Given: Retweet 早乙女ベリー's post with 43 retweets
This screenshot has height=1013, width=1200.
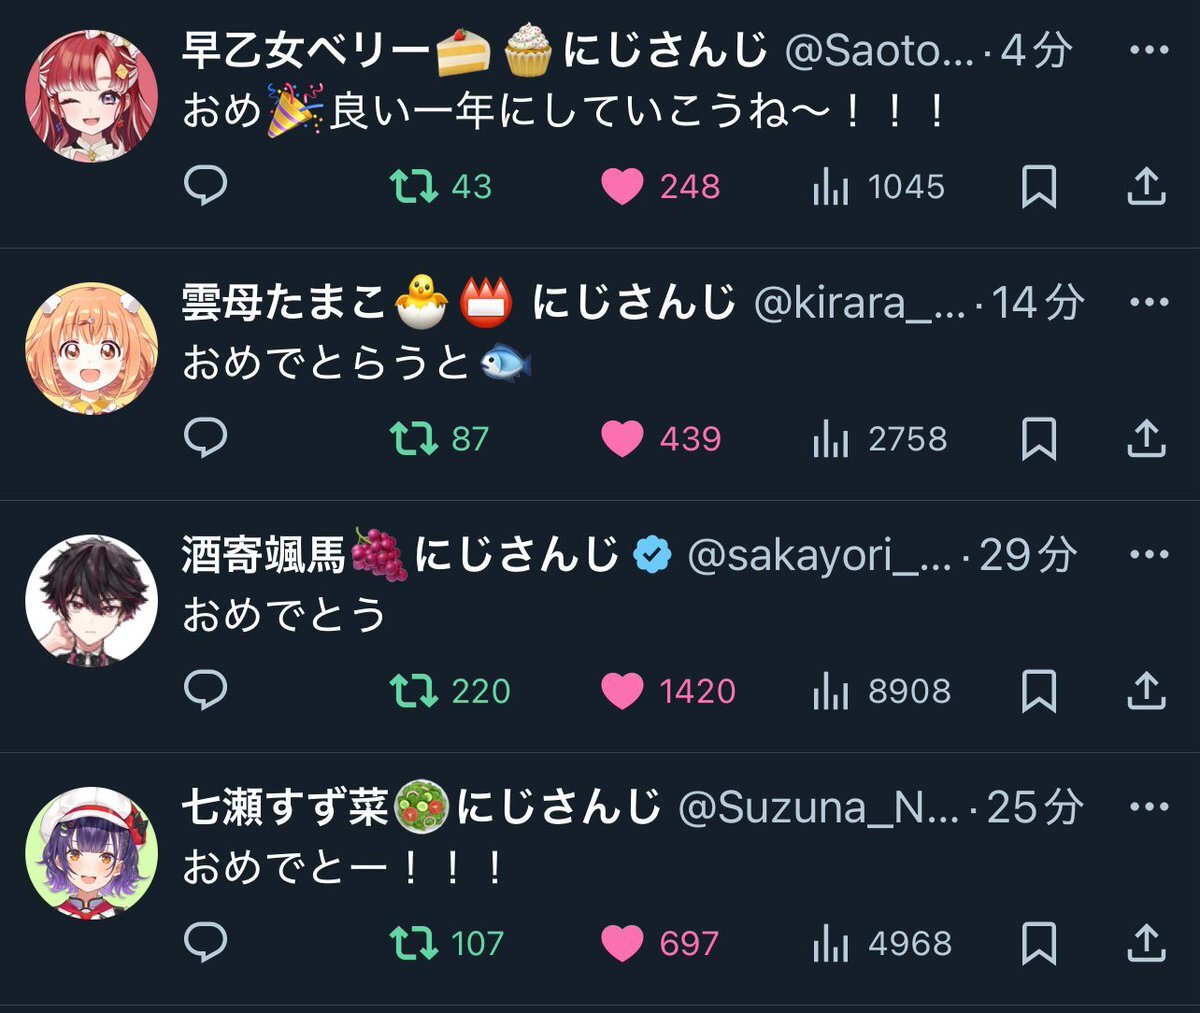Looking at the screenshot, I should pos(440,186).
